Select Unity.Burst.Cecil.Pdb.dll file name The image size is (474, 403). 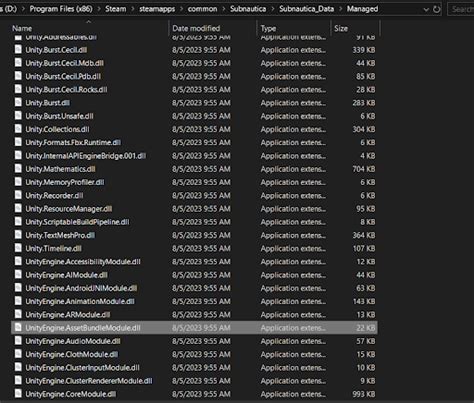63,76
